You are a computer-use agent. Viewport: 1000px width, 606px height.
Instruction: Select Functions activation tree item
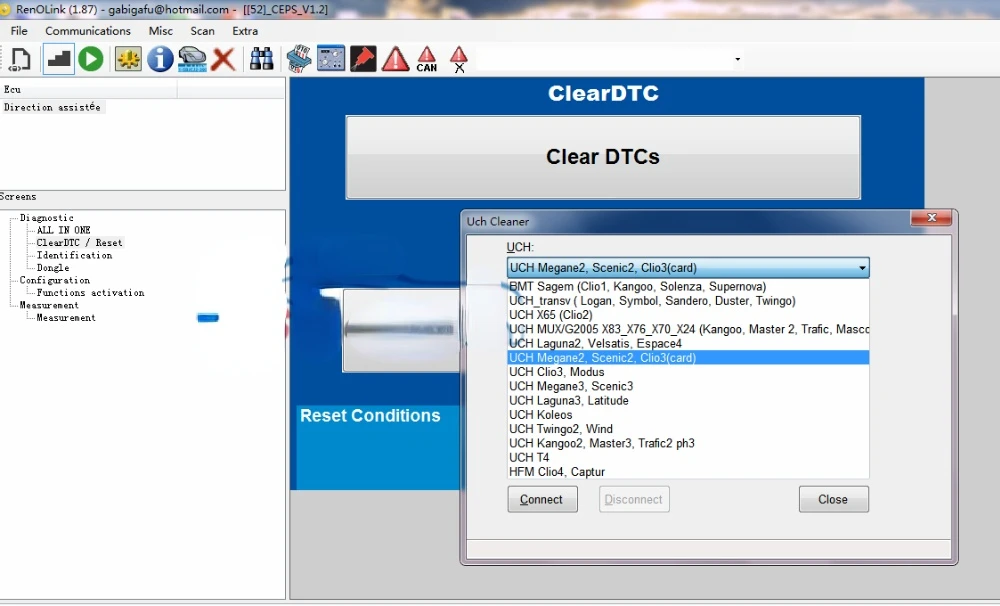[x=90, y=292]
